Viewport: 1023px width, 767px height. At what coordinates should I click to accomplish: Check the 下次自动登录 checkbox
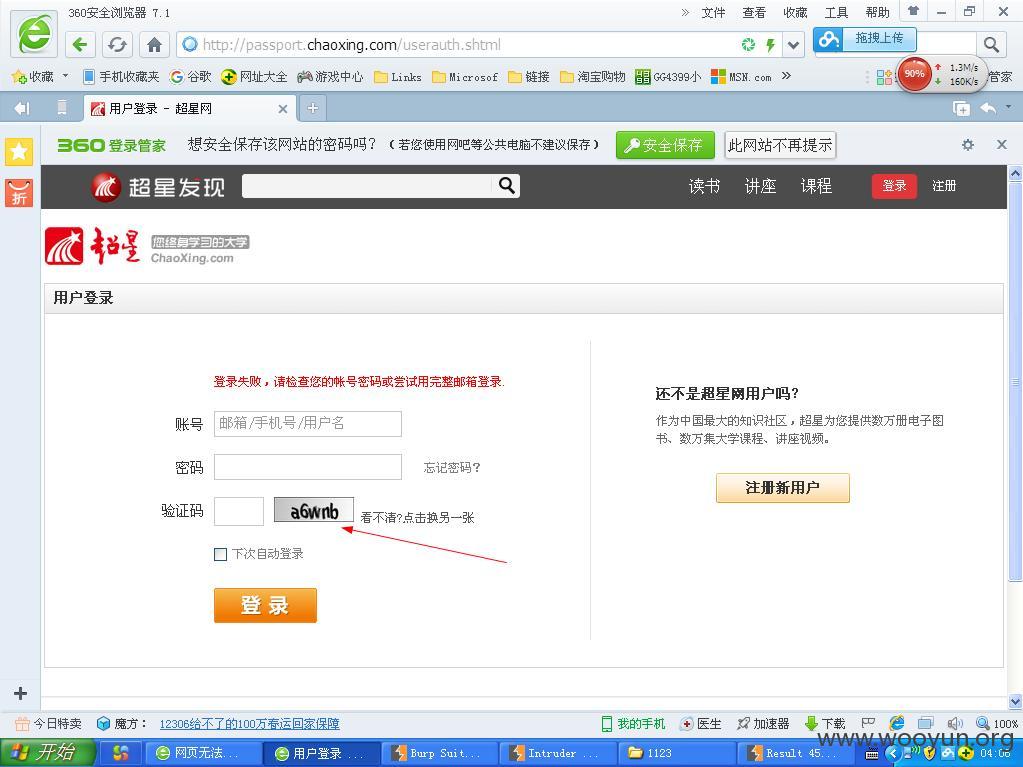point(221,554)
